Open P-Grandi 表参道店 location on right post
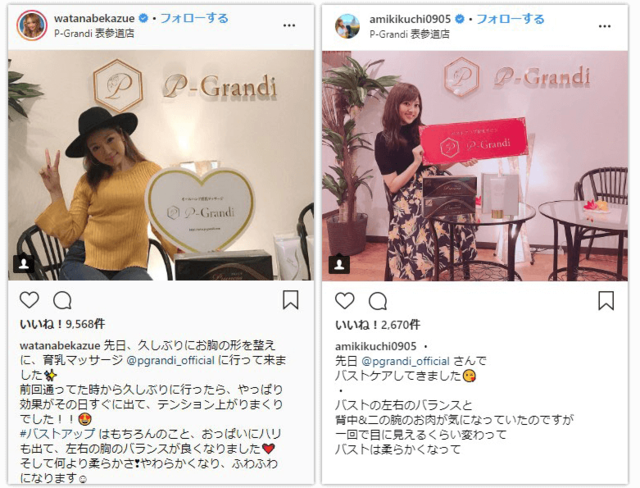 tap(409, 34)
